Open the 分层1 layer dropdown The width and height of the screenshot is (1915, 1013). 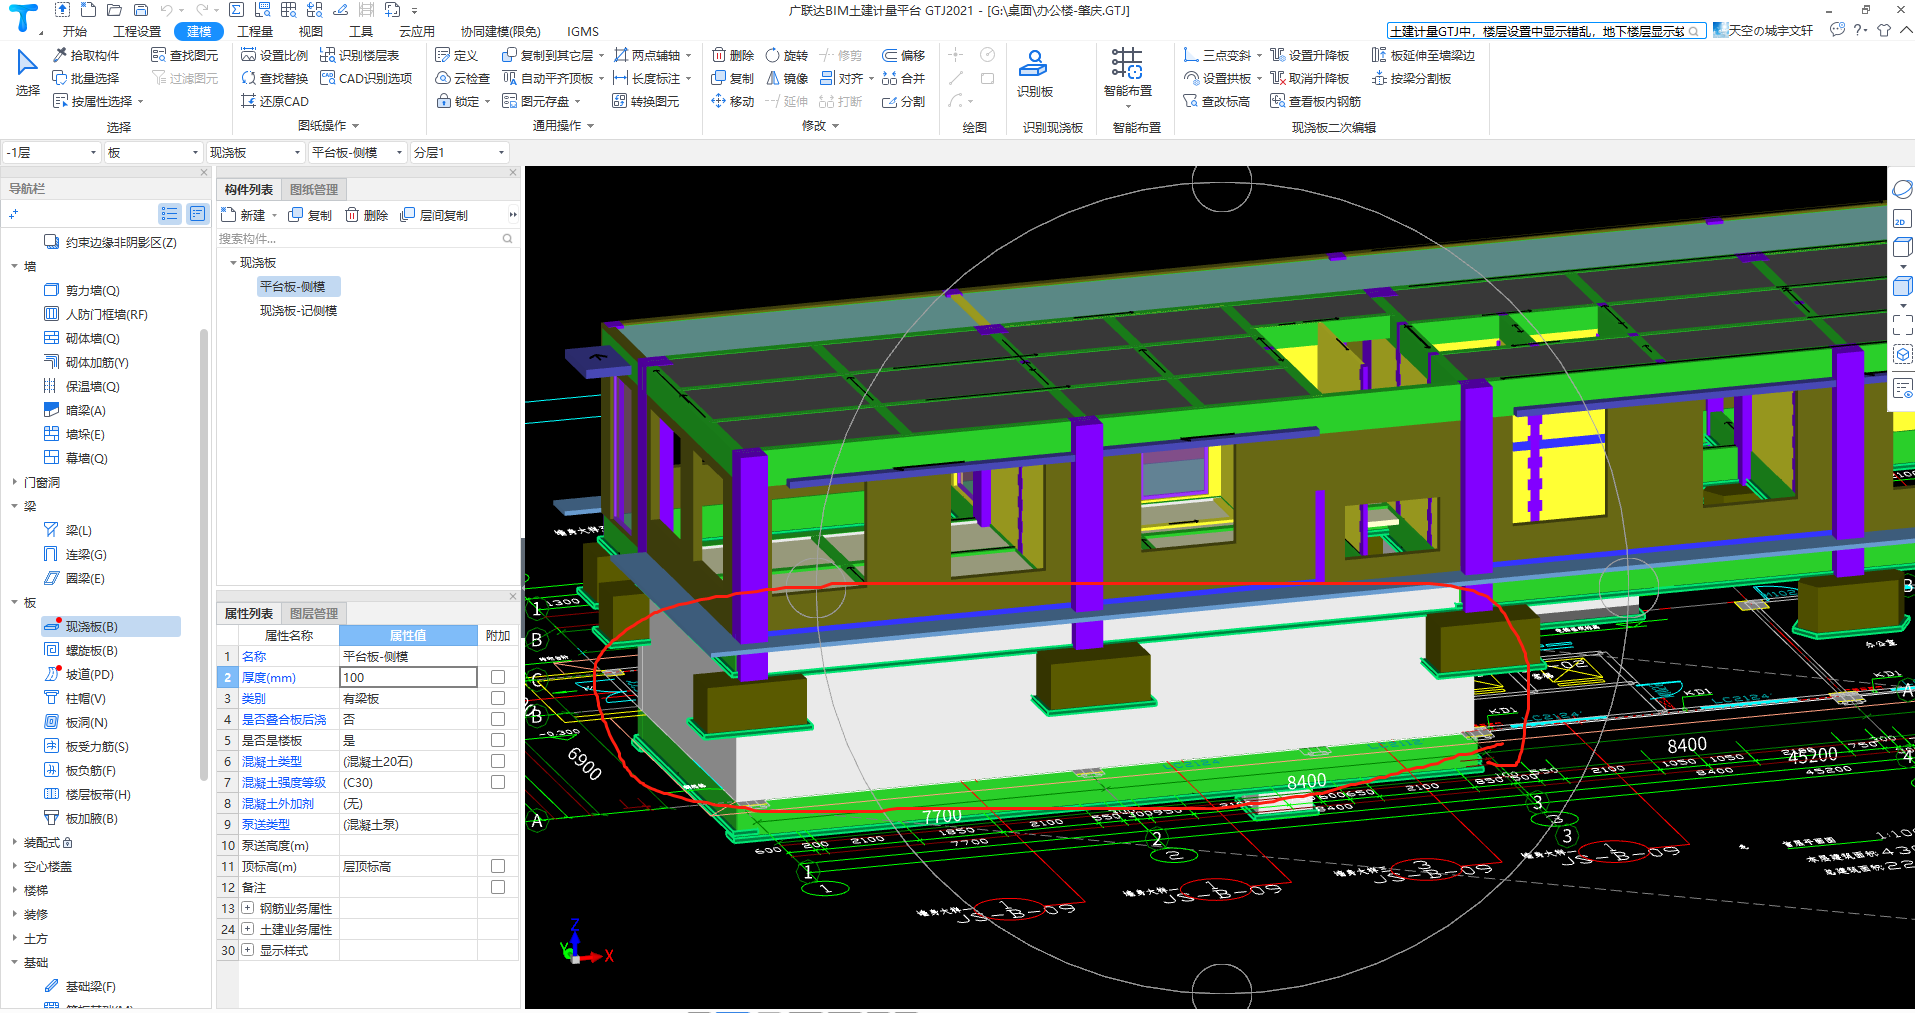point(460,152)
